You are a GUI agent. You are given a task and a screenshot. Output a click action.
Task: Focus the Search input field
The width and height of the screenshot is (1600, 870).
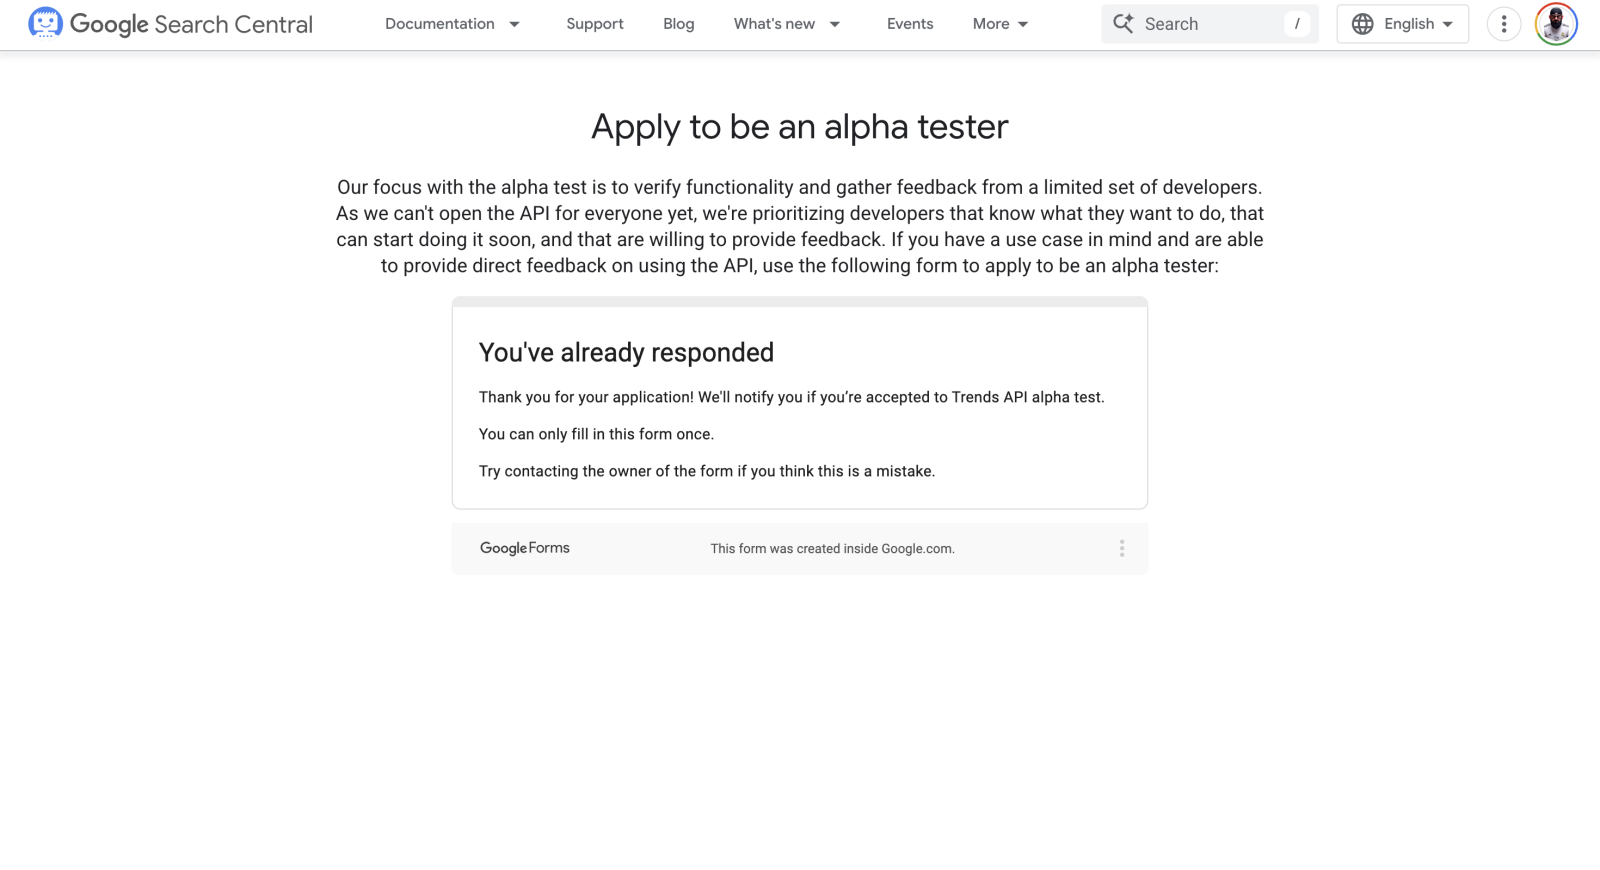(x=1210, y=24)
